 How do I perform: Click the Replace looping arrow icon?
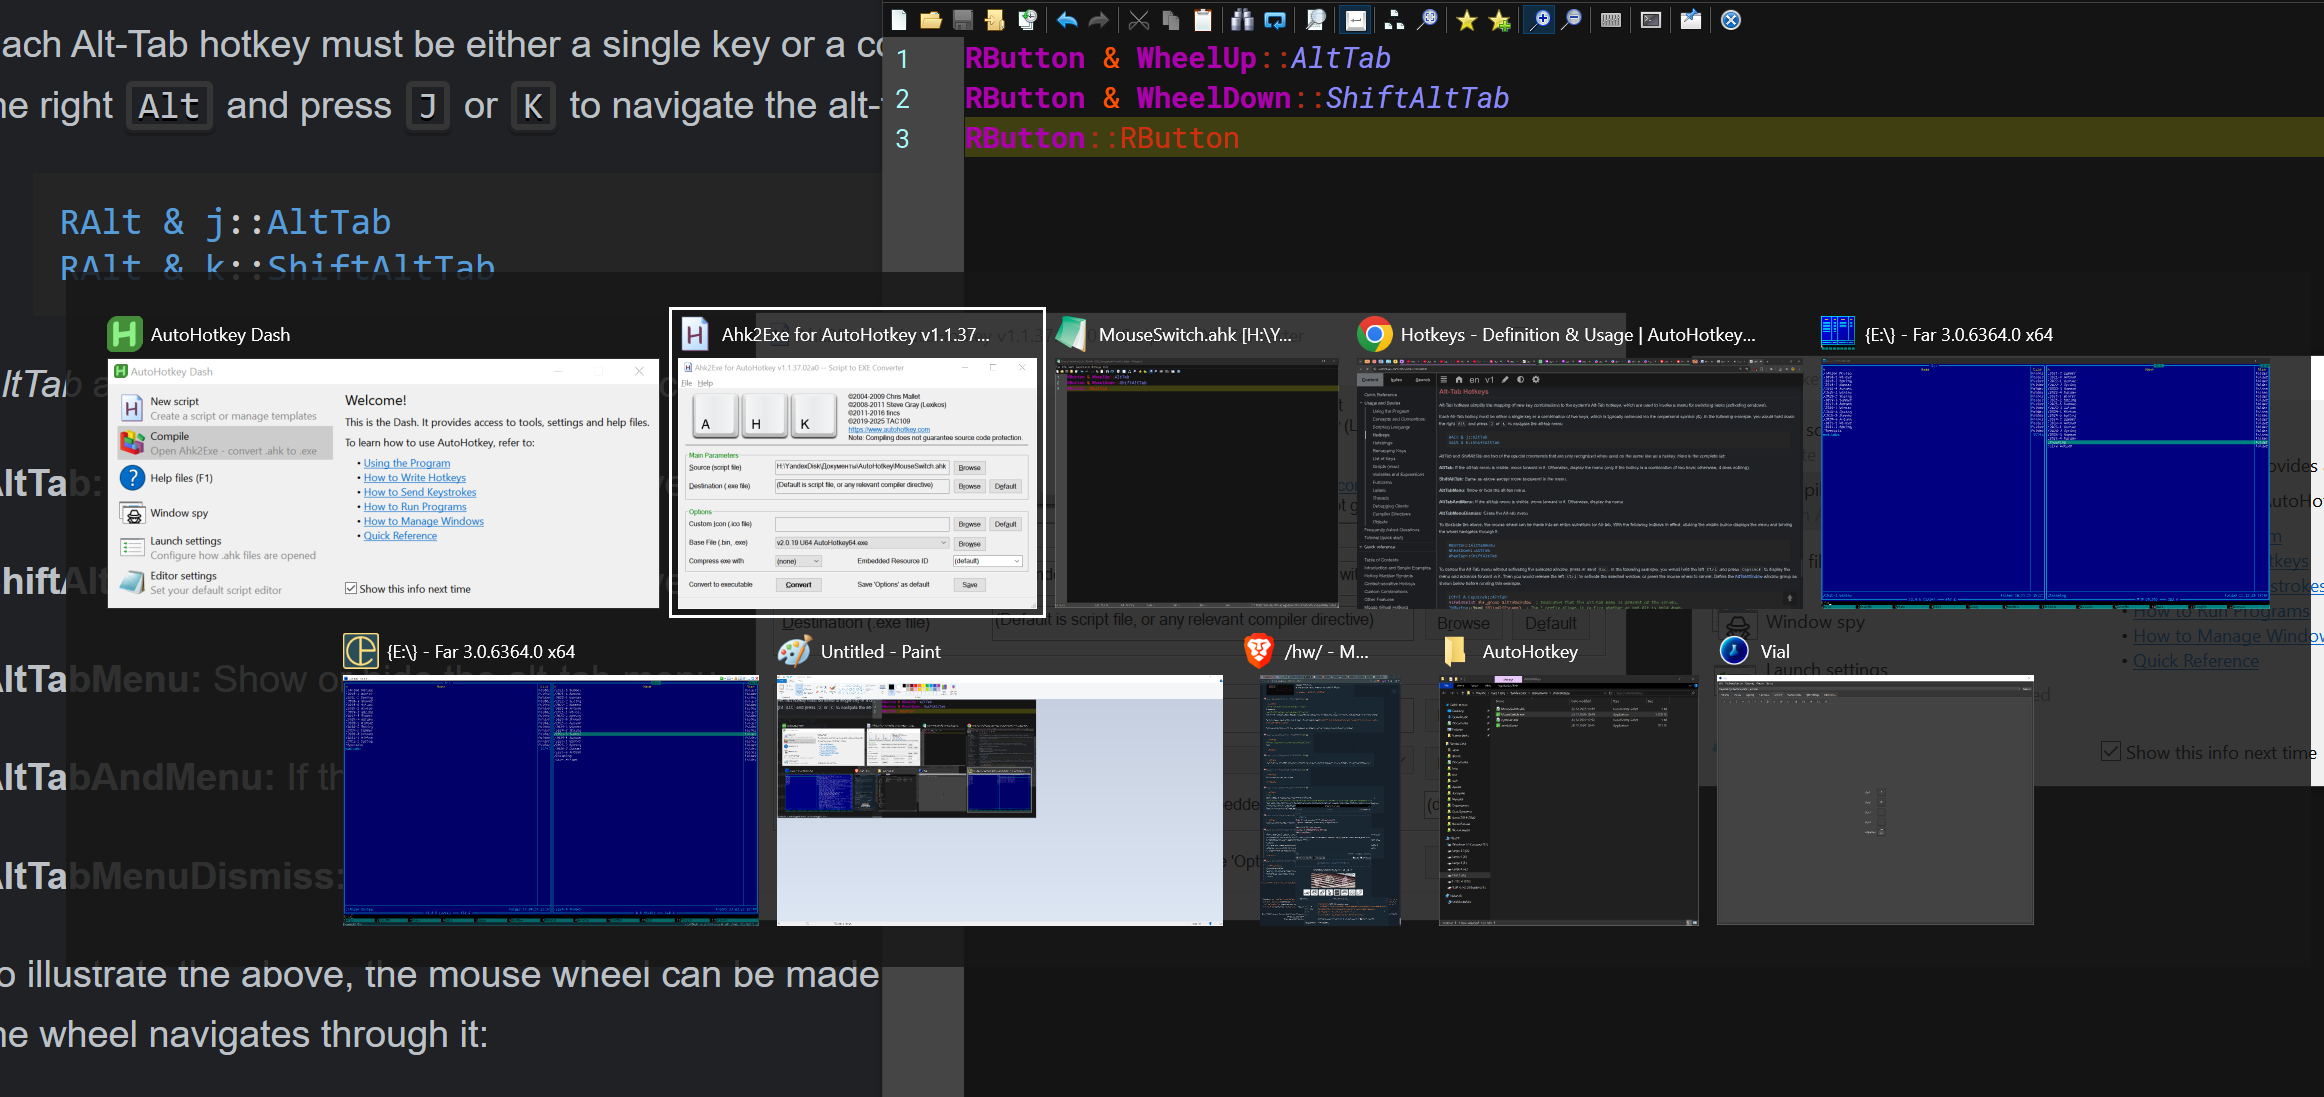tap(1275, 20)
